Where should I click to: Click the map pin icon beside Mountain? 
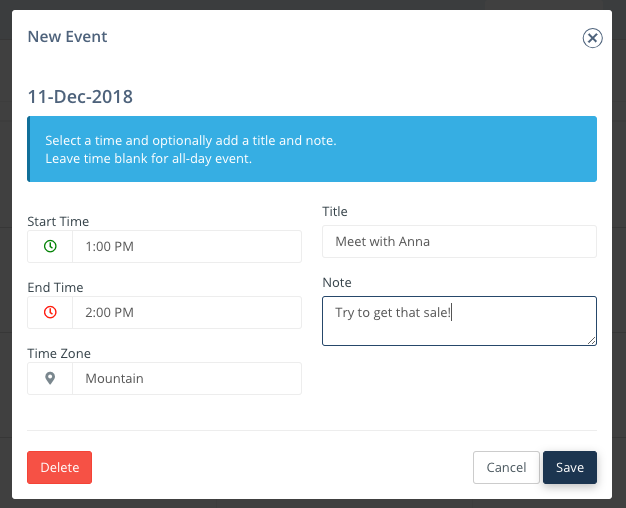[x=50, y=378]
